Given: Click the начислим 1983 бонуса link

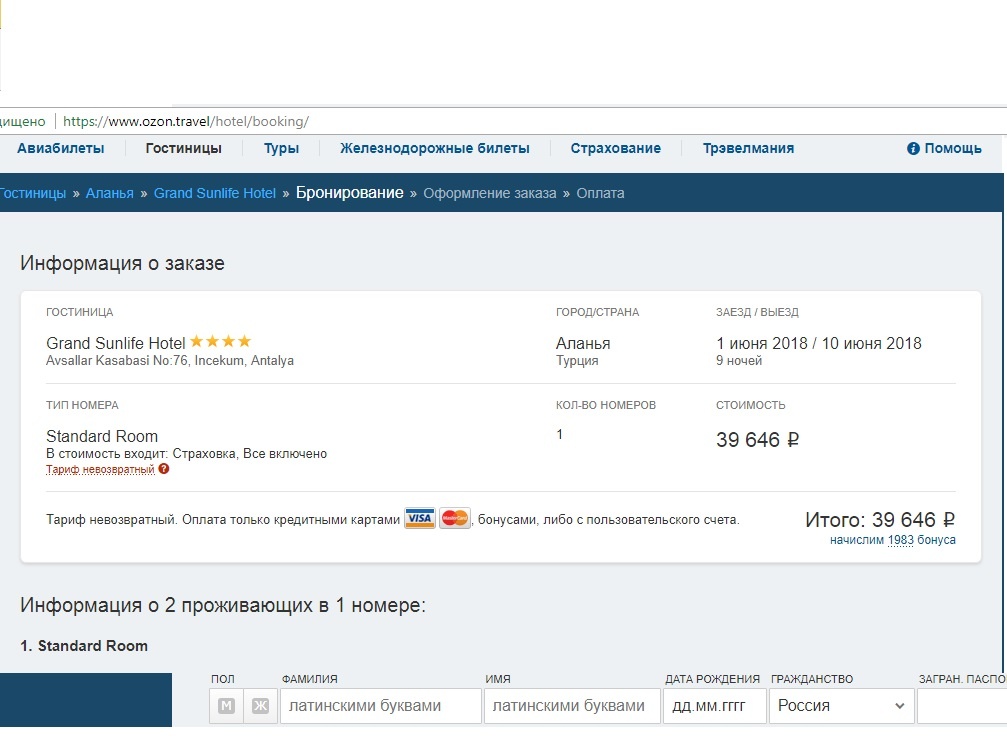Looking at the screenshot, I should pyautogui.click(x=893, y=540).
